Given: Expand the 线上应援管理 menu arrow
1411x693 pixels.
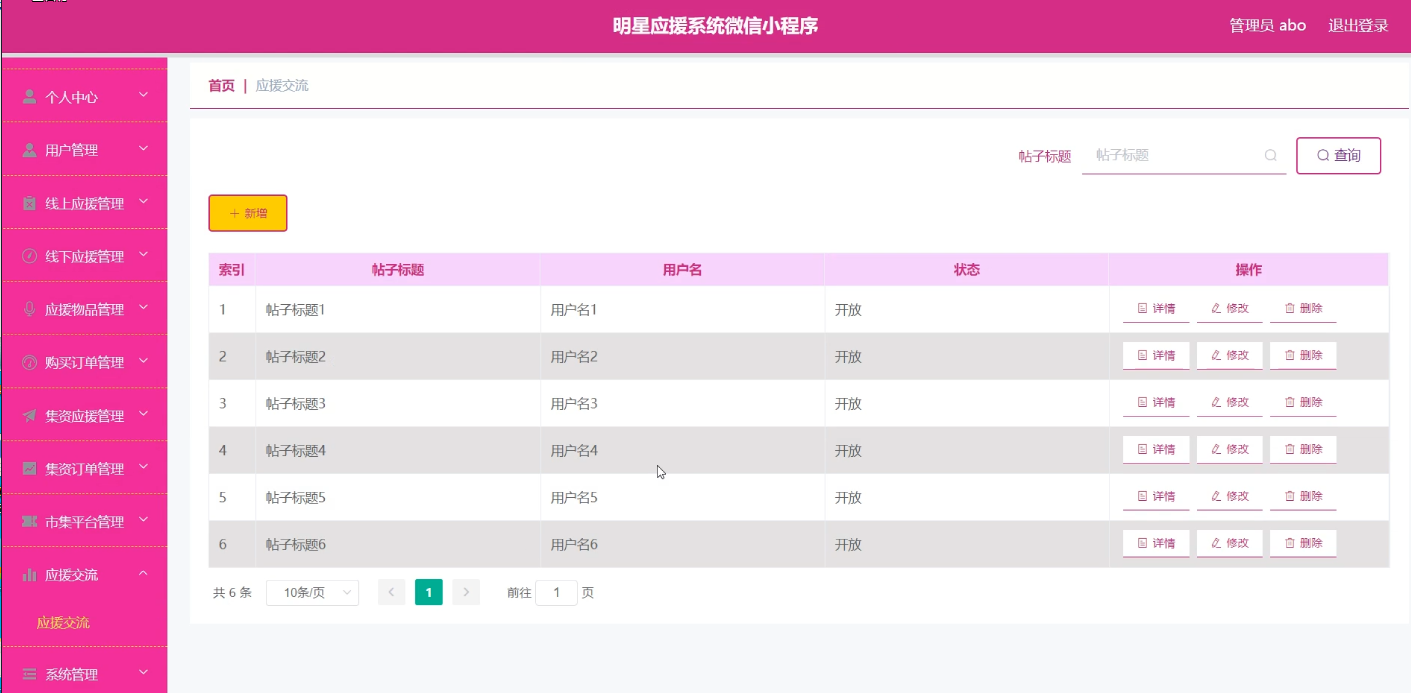Looking at the screenshot, I should click(143, 201).
